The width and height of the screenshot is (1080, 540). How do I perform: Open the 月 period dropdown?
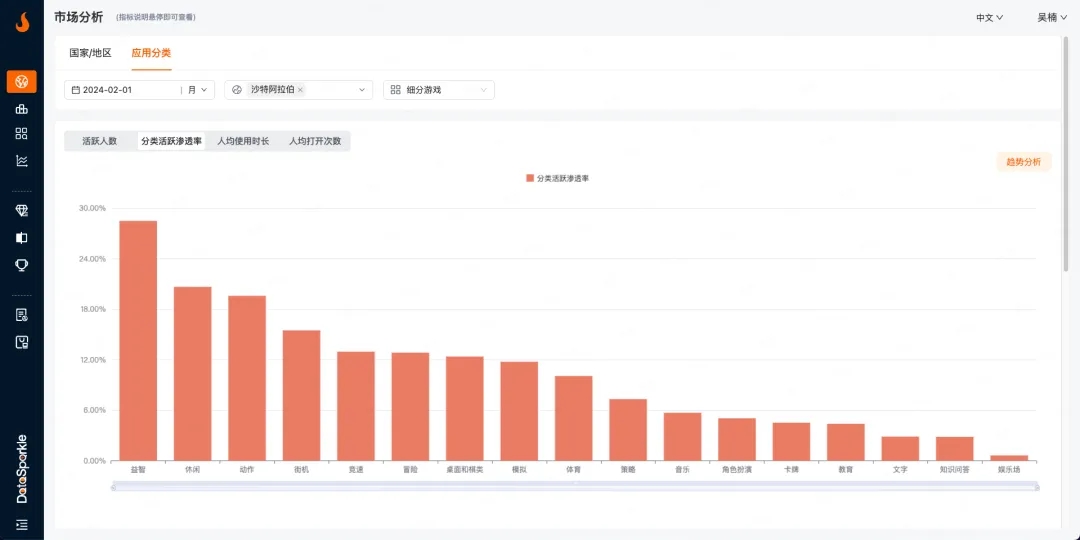199,90
